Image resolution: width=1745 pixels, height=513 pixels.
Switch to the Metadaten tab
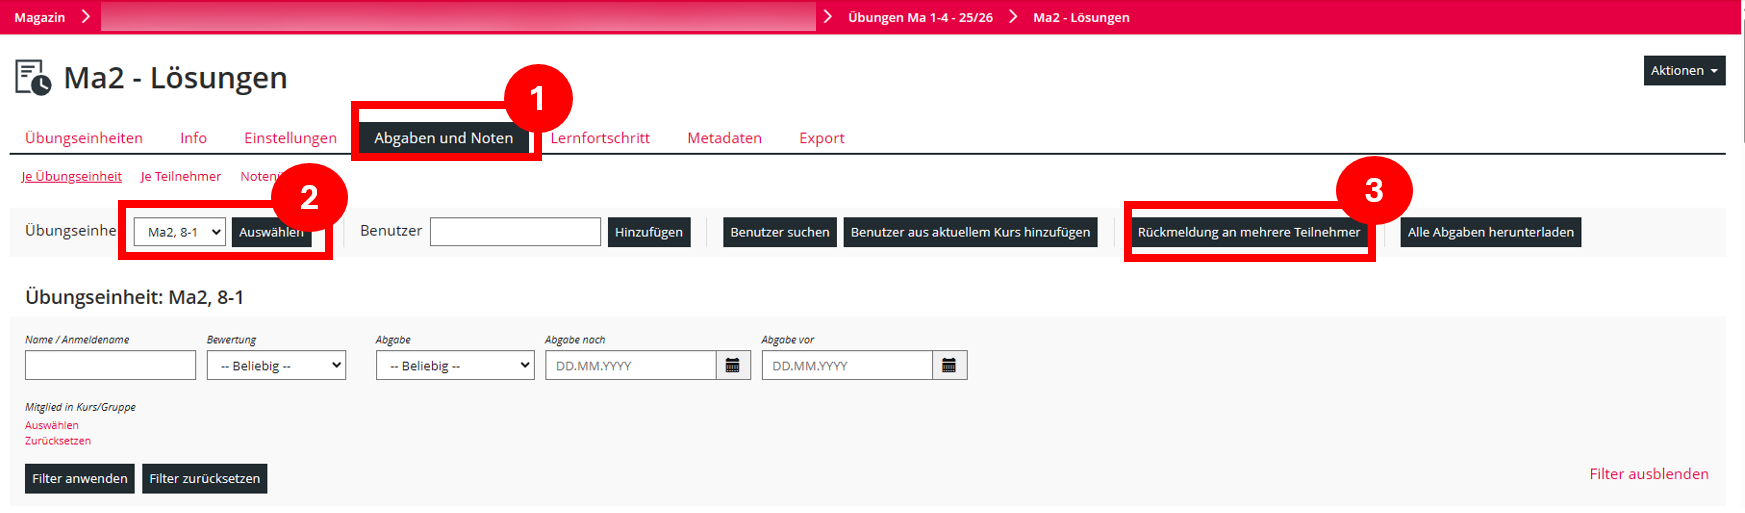point(724,138)
